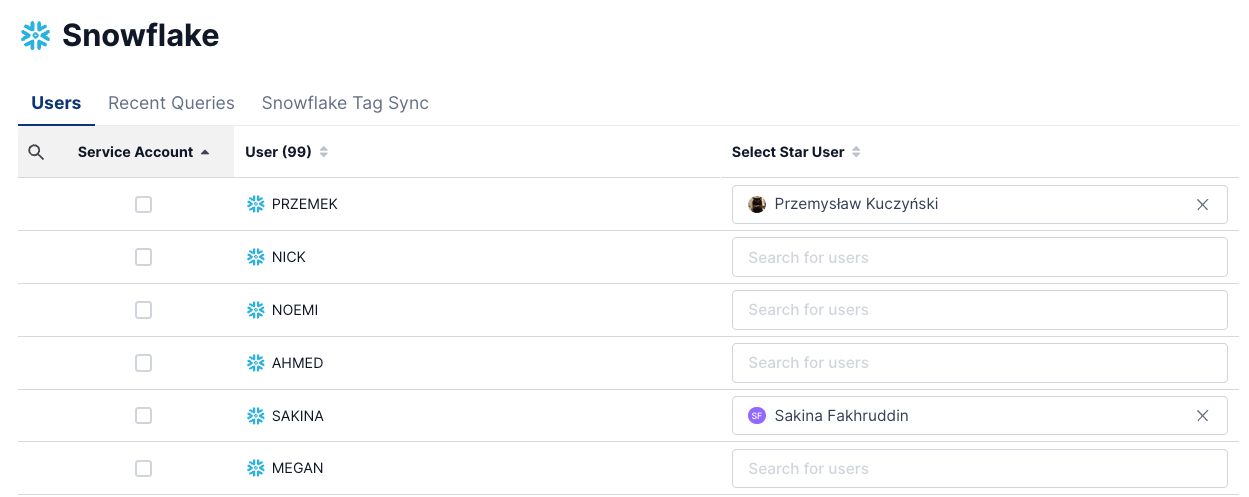The image size is (1249, 497).
Task: Click the purple SF avatar for Sakina Fakhruddin
Action: point(757,416)
